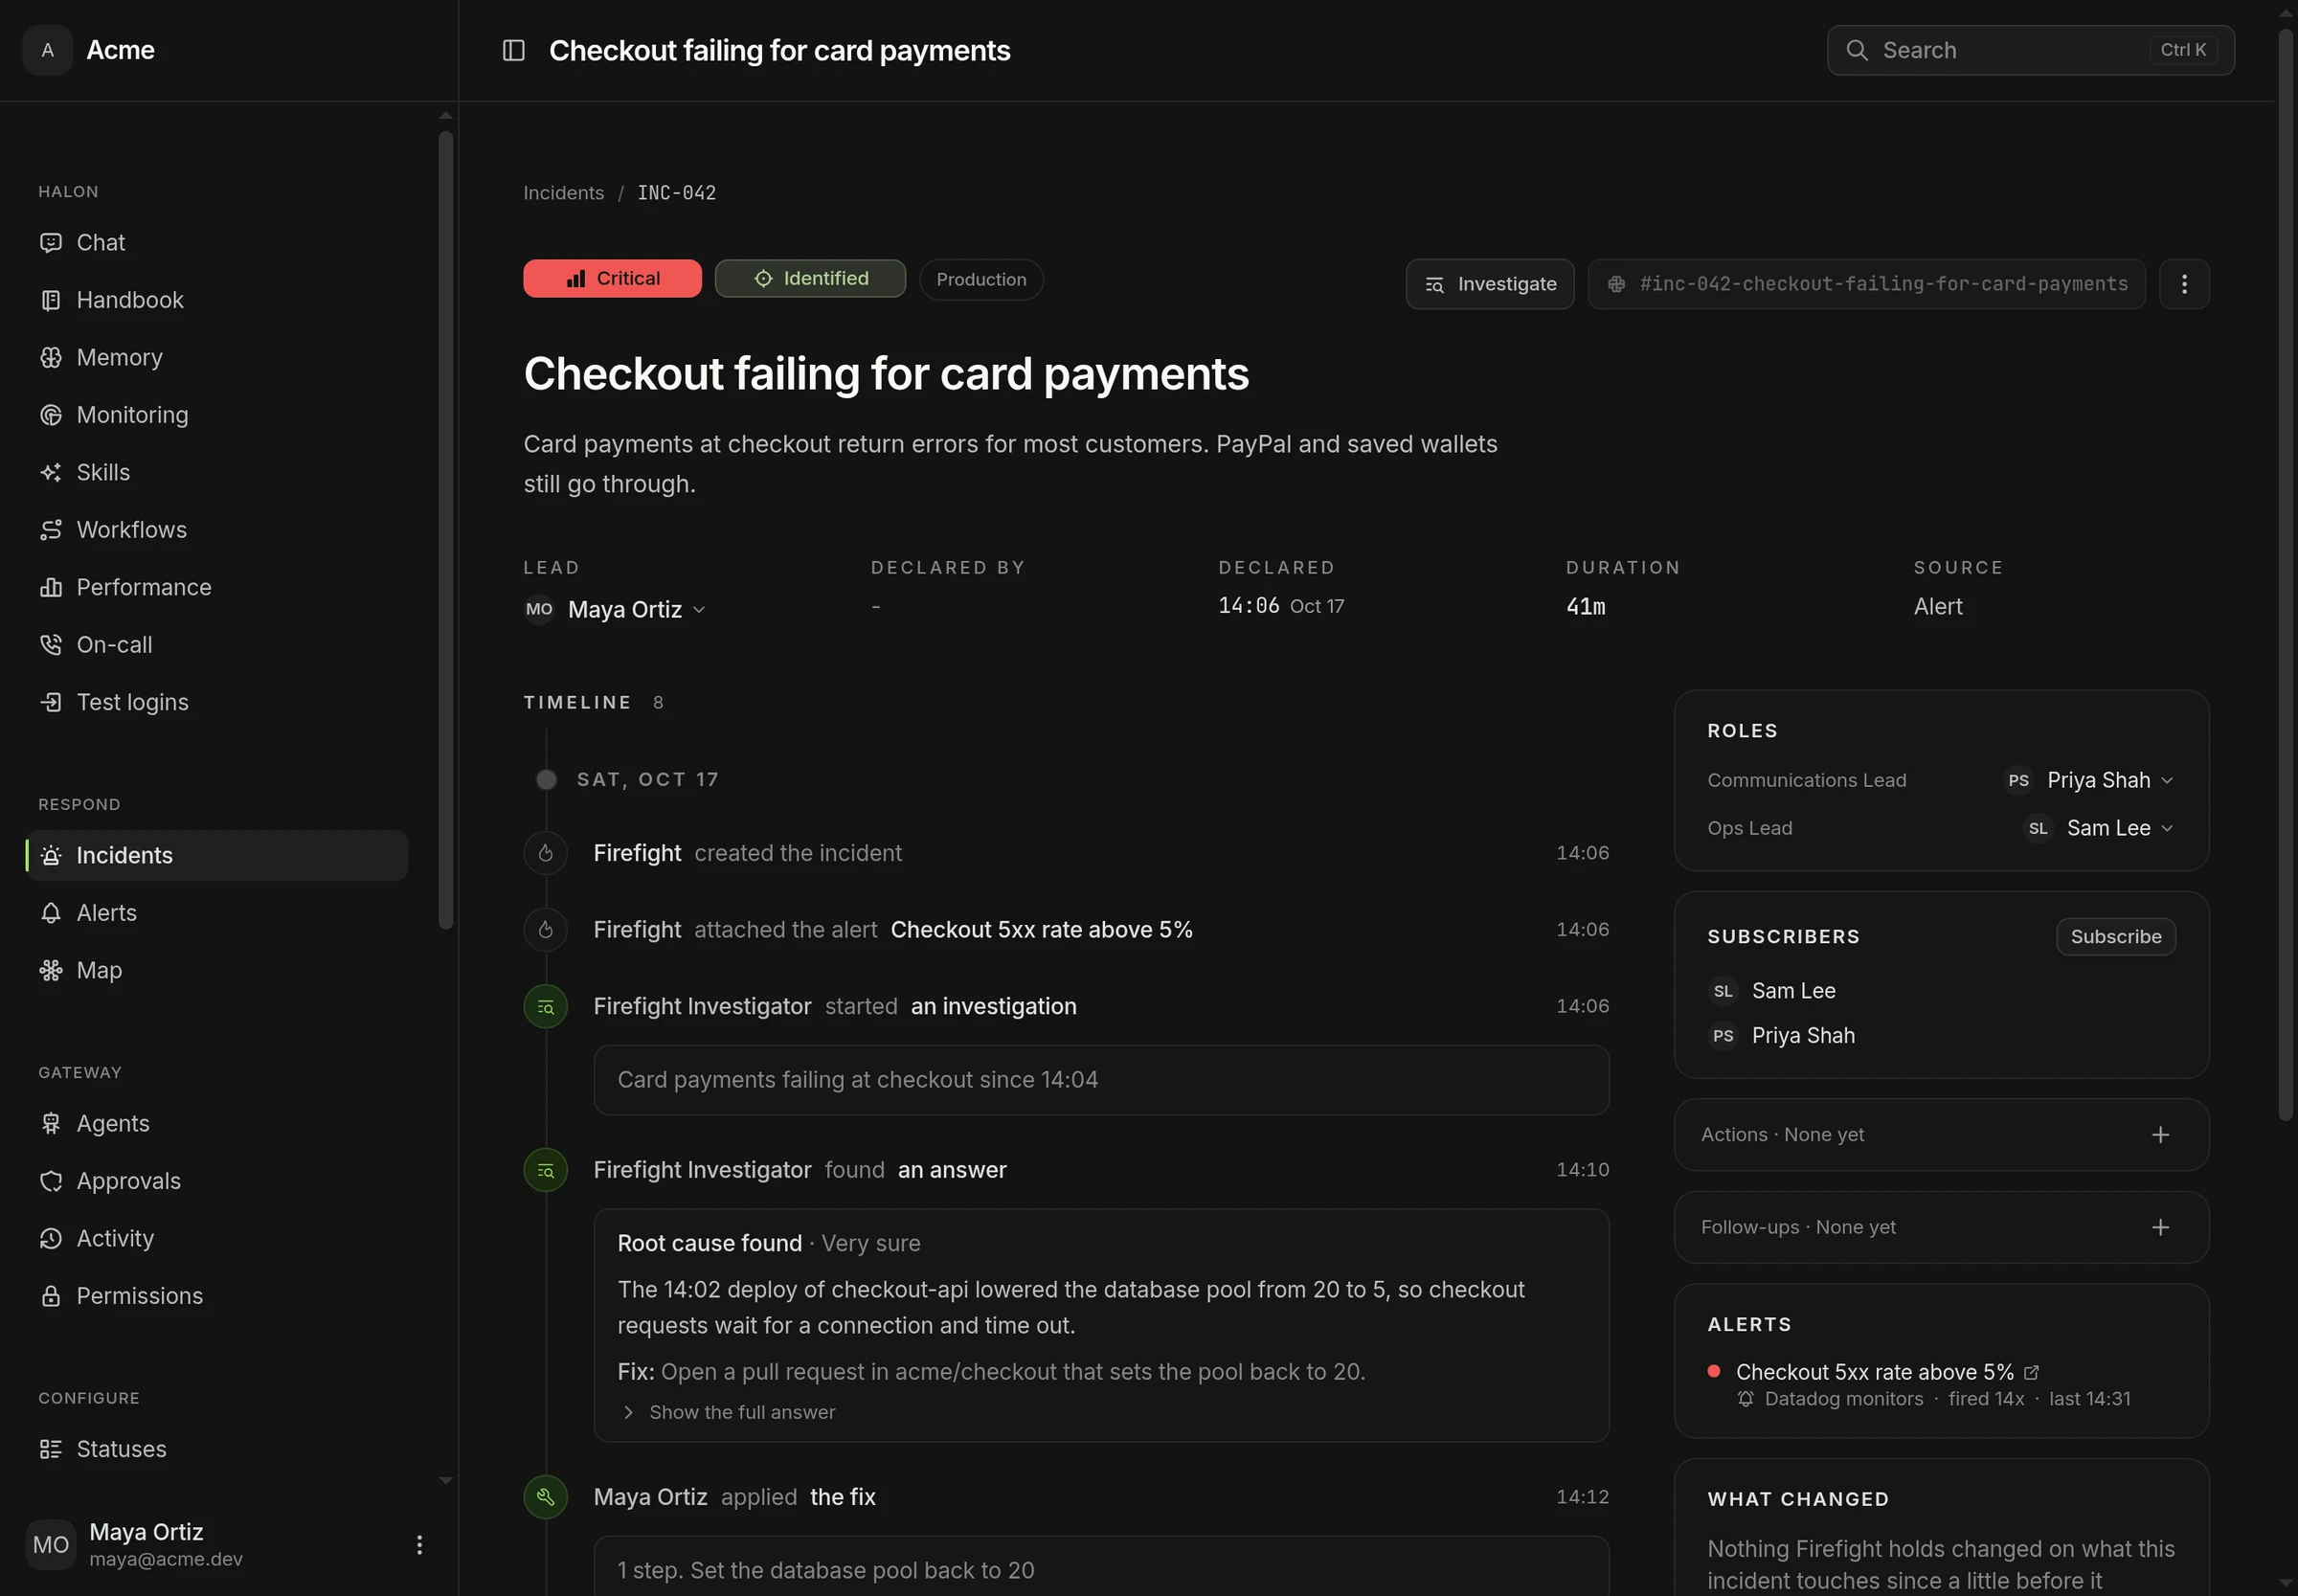Open the Acme workspace switcher

pos(90,50)
